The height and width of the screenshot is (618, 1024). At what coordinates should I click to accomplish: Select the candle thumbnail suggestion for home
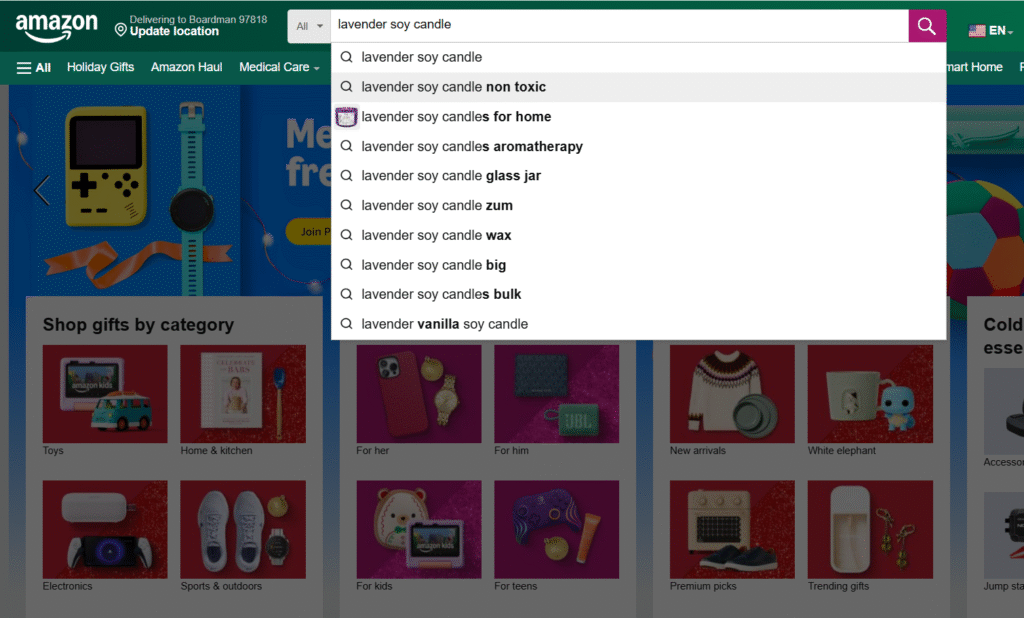[347, 117]
